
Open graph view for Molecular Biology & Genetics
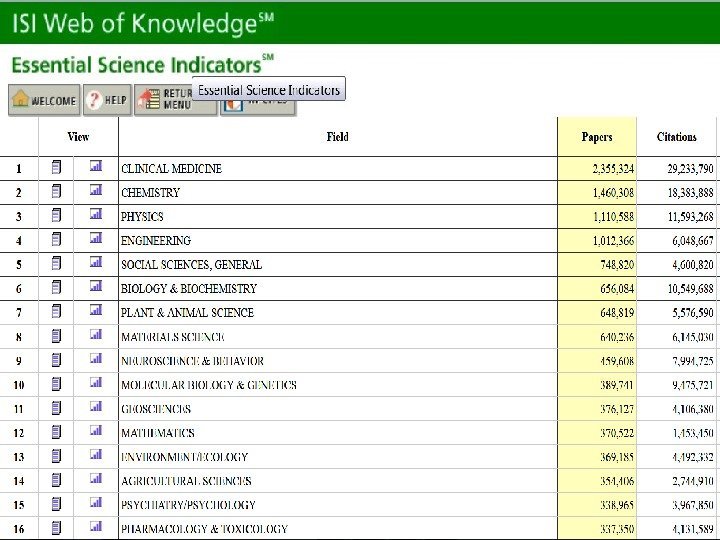point(96,382)
